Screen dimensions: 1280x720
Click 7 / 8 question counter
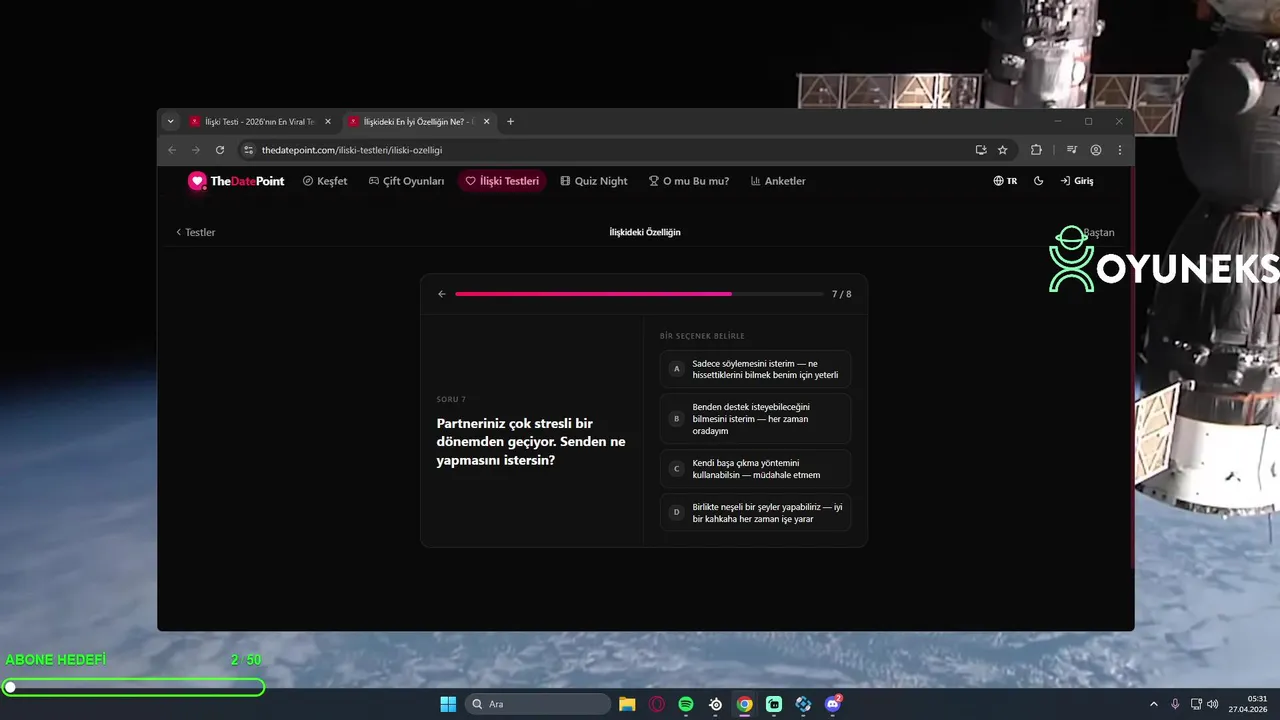[x=842, y=294]
